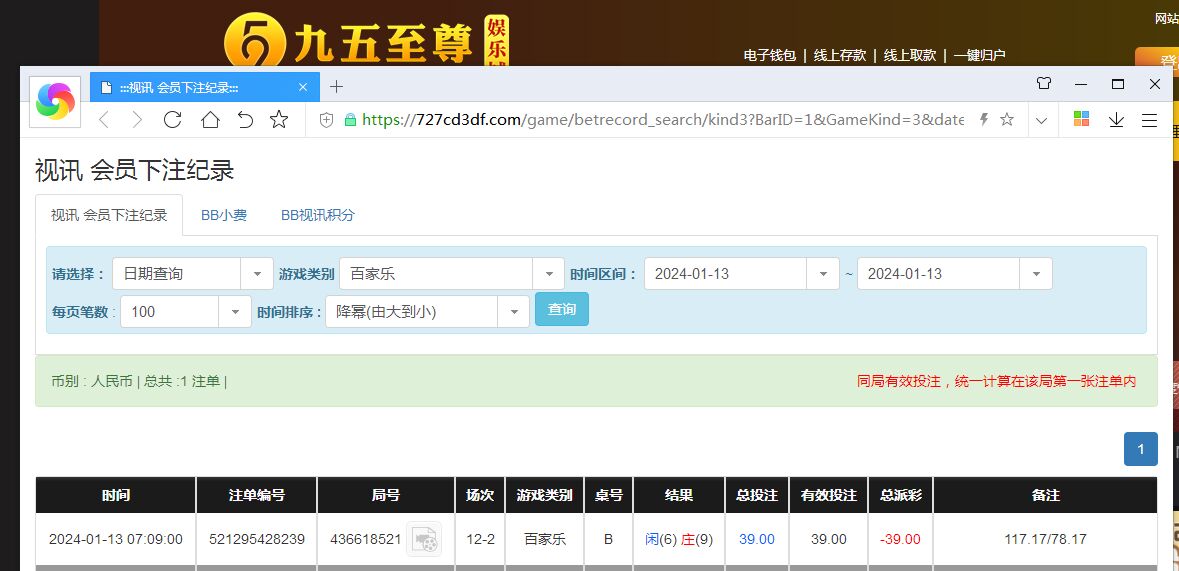Open a new browser tab

tap(336, 86)
